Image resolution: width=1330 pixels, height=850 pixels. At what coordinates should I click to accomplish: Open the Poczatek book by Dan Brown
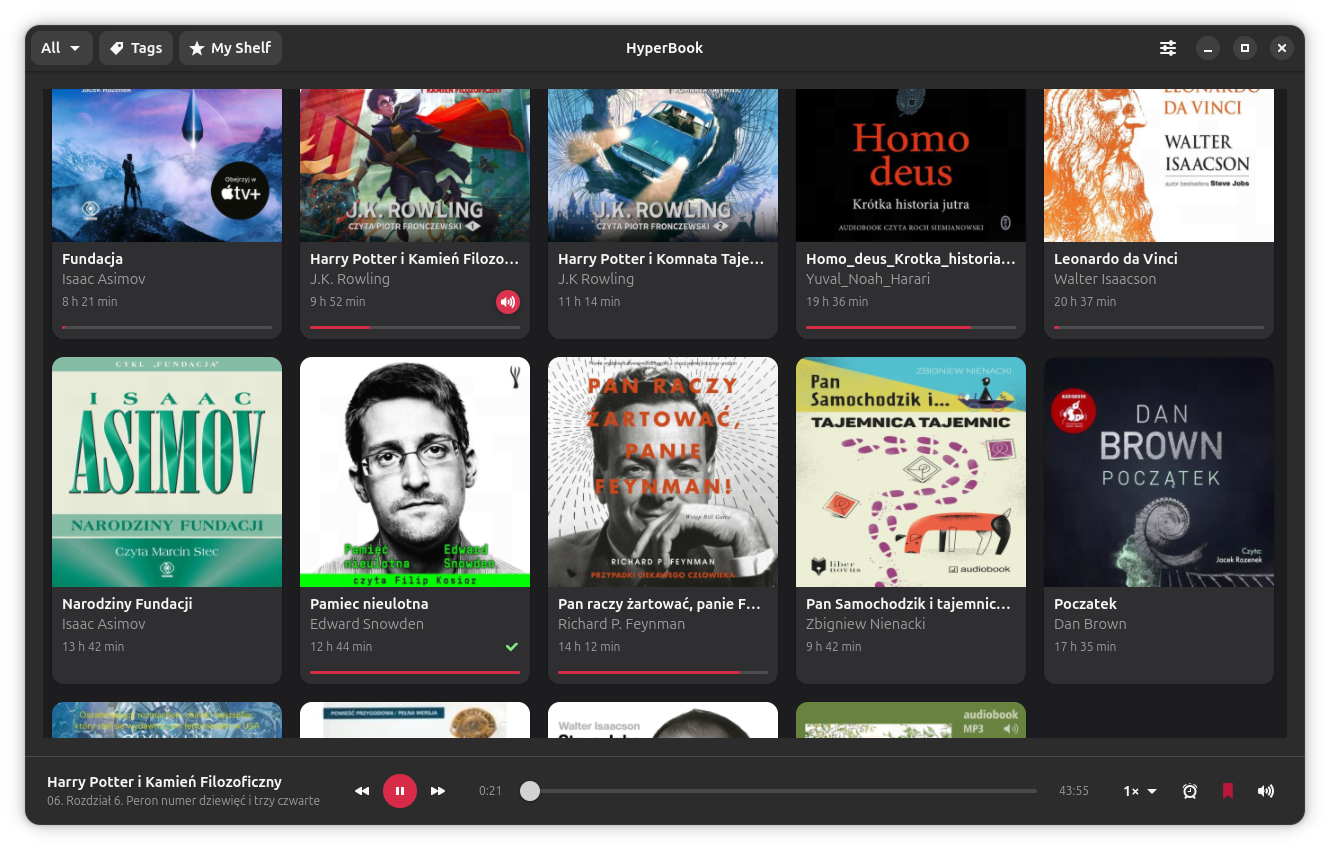(x=1159, y=520)
